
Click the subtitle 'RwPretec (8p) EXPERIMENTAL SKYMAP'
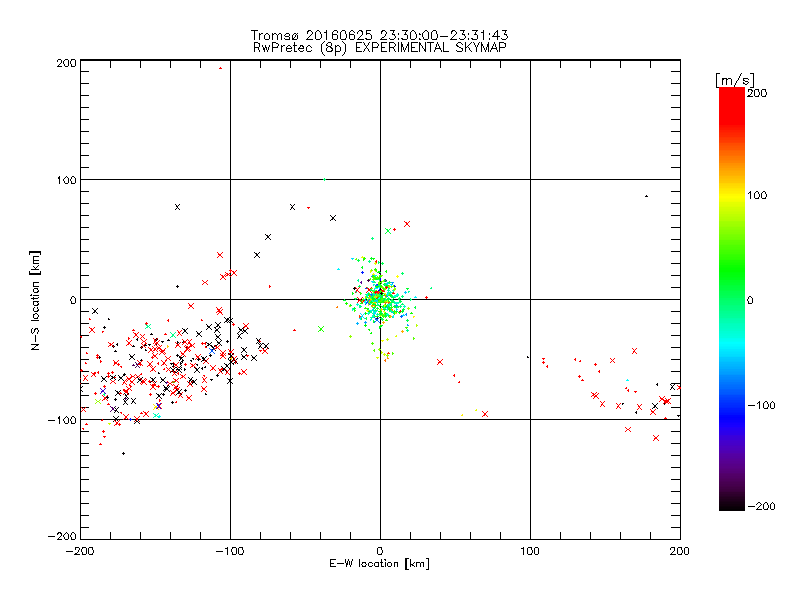(379, 48)
